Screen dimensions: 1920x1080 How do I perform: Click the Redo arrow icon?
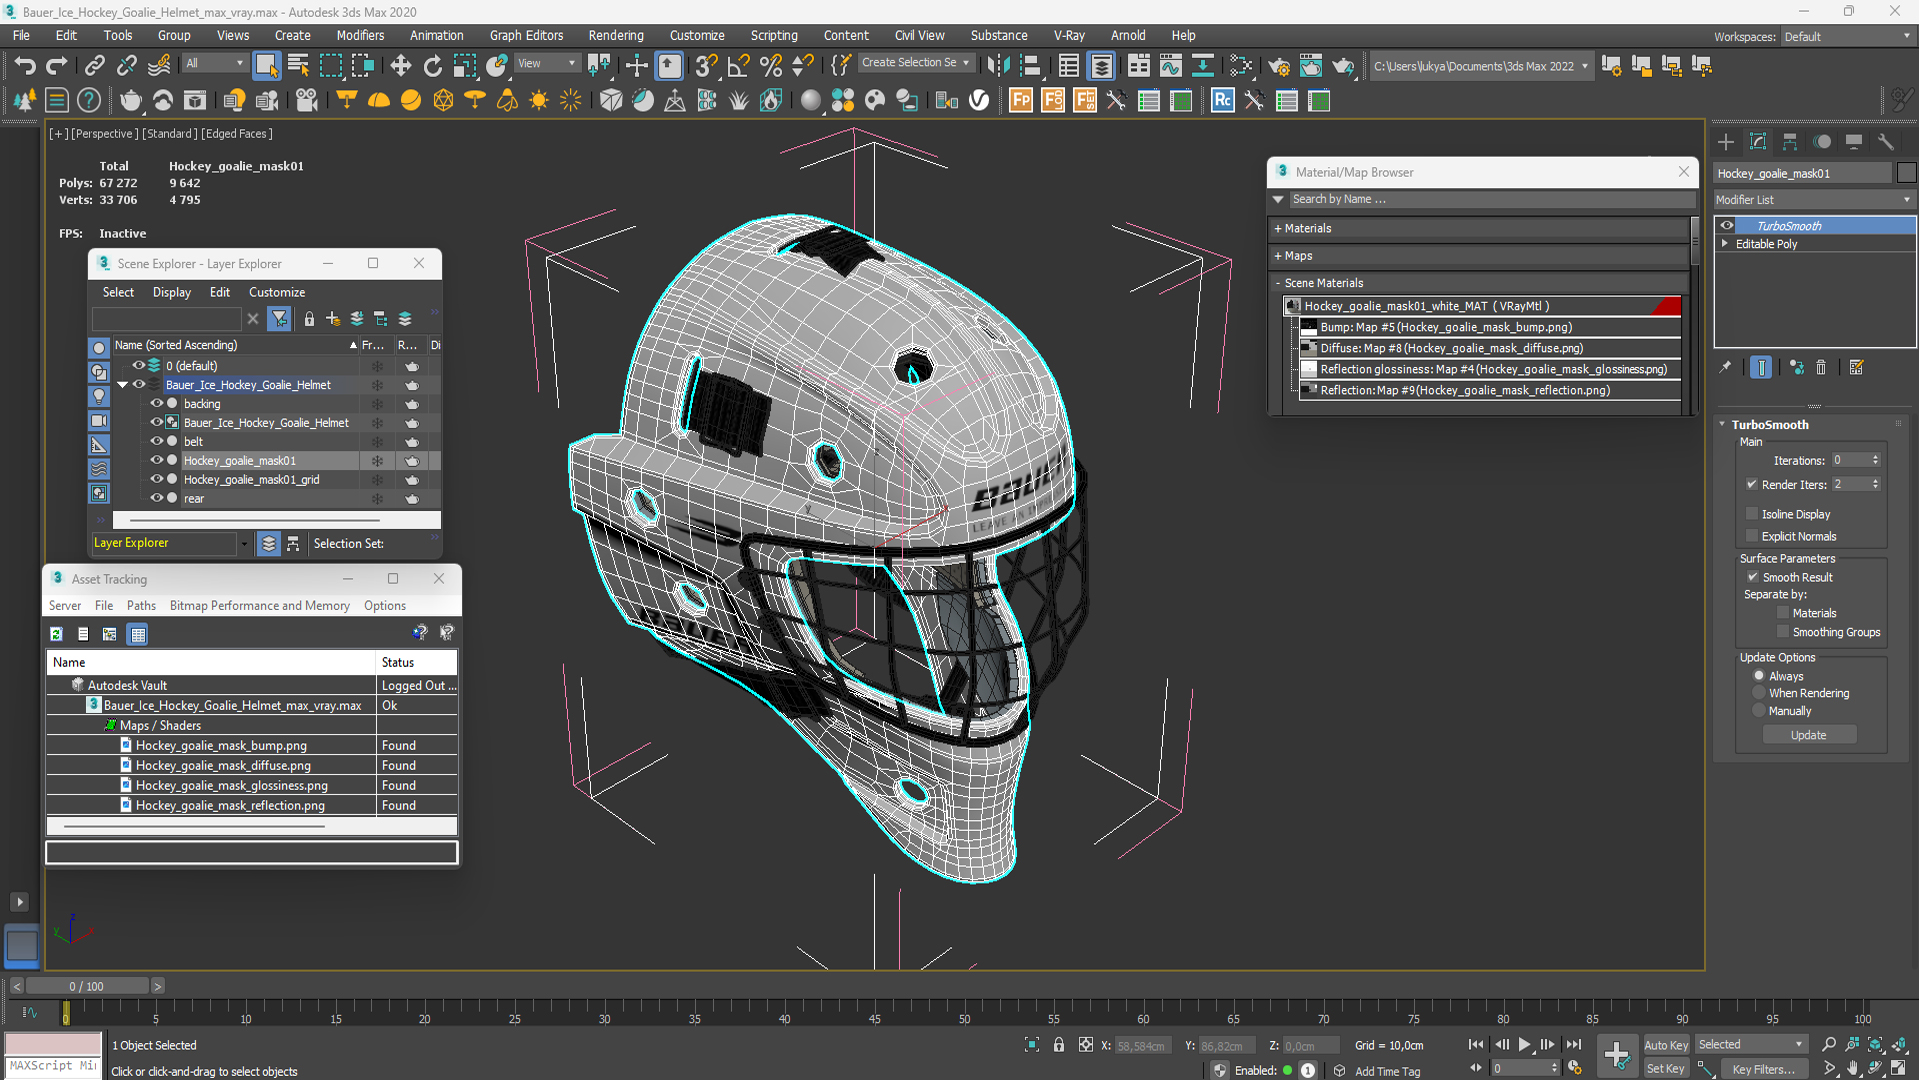pyautogui.click(x=57, y=66)
